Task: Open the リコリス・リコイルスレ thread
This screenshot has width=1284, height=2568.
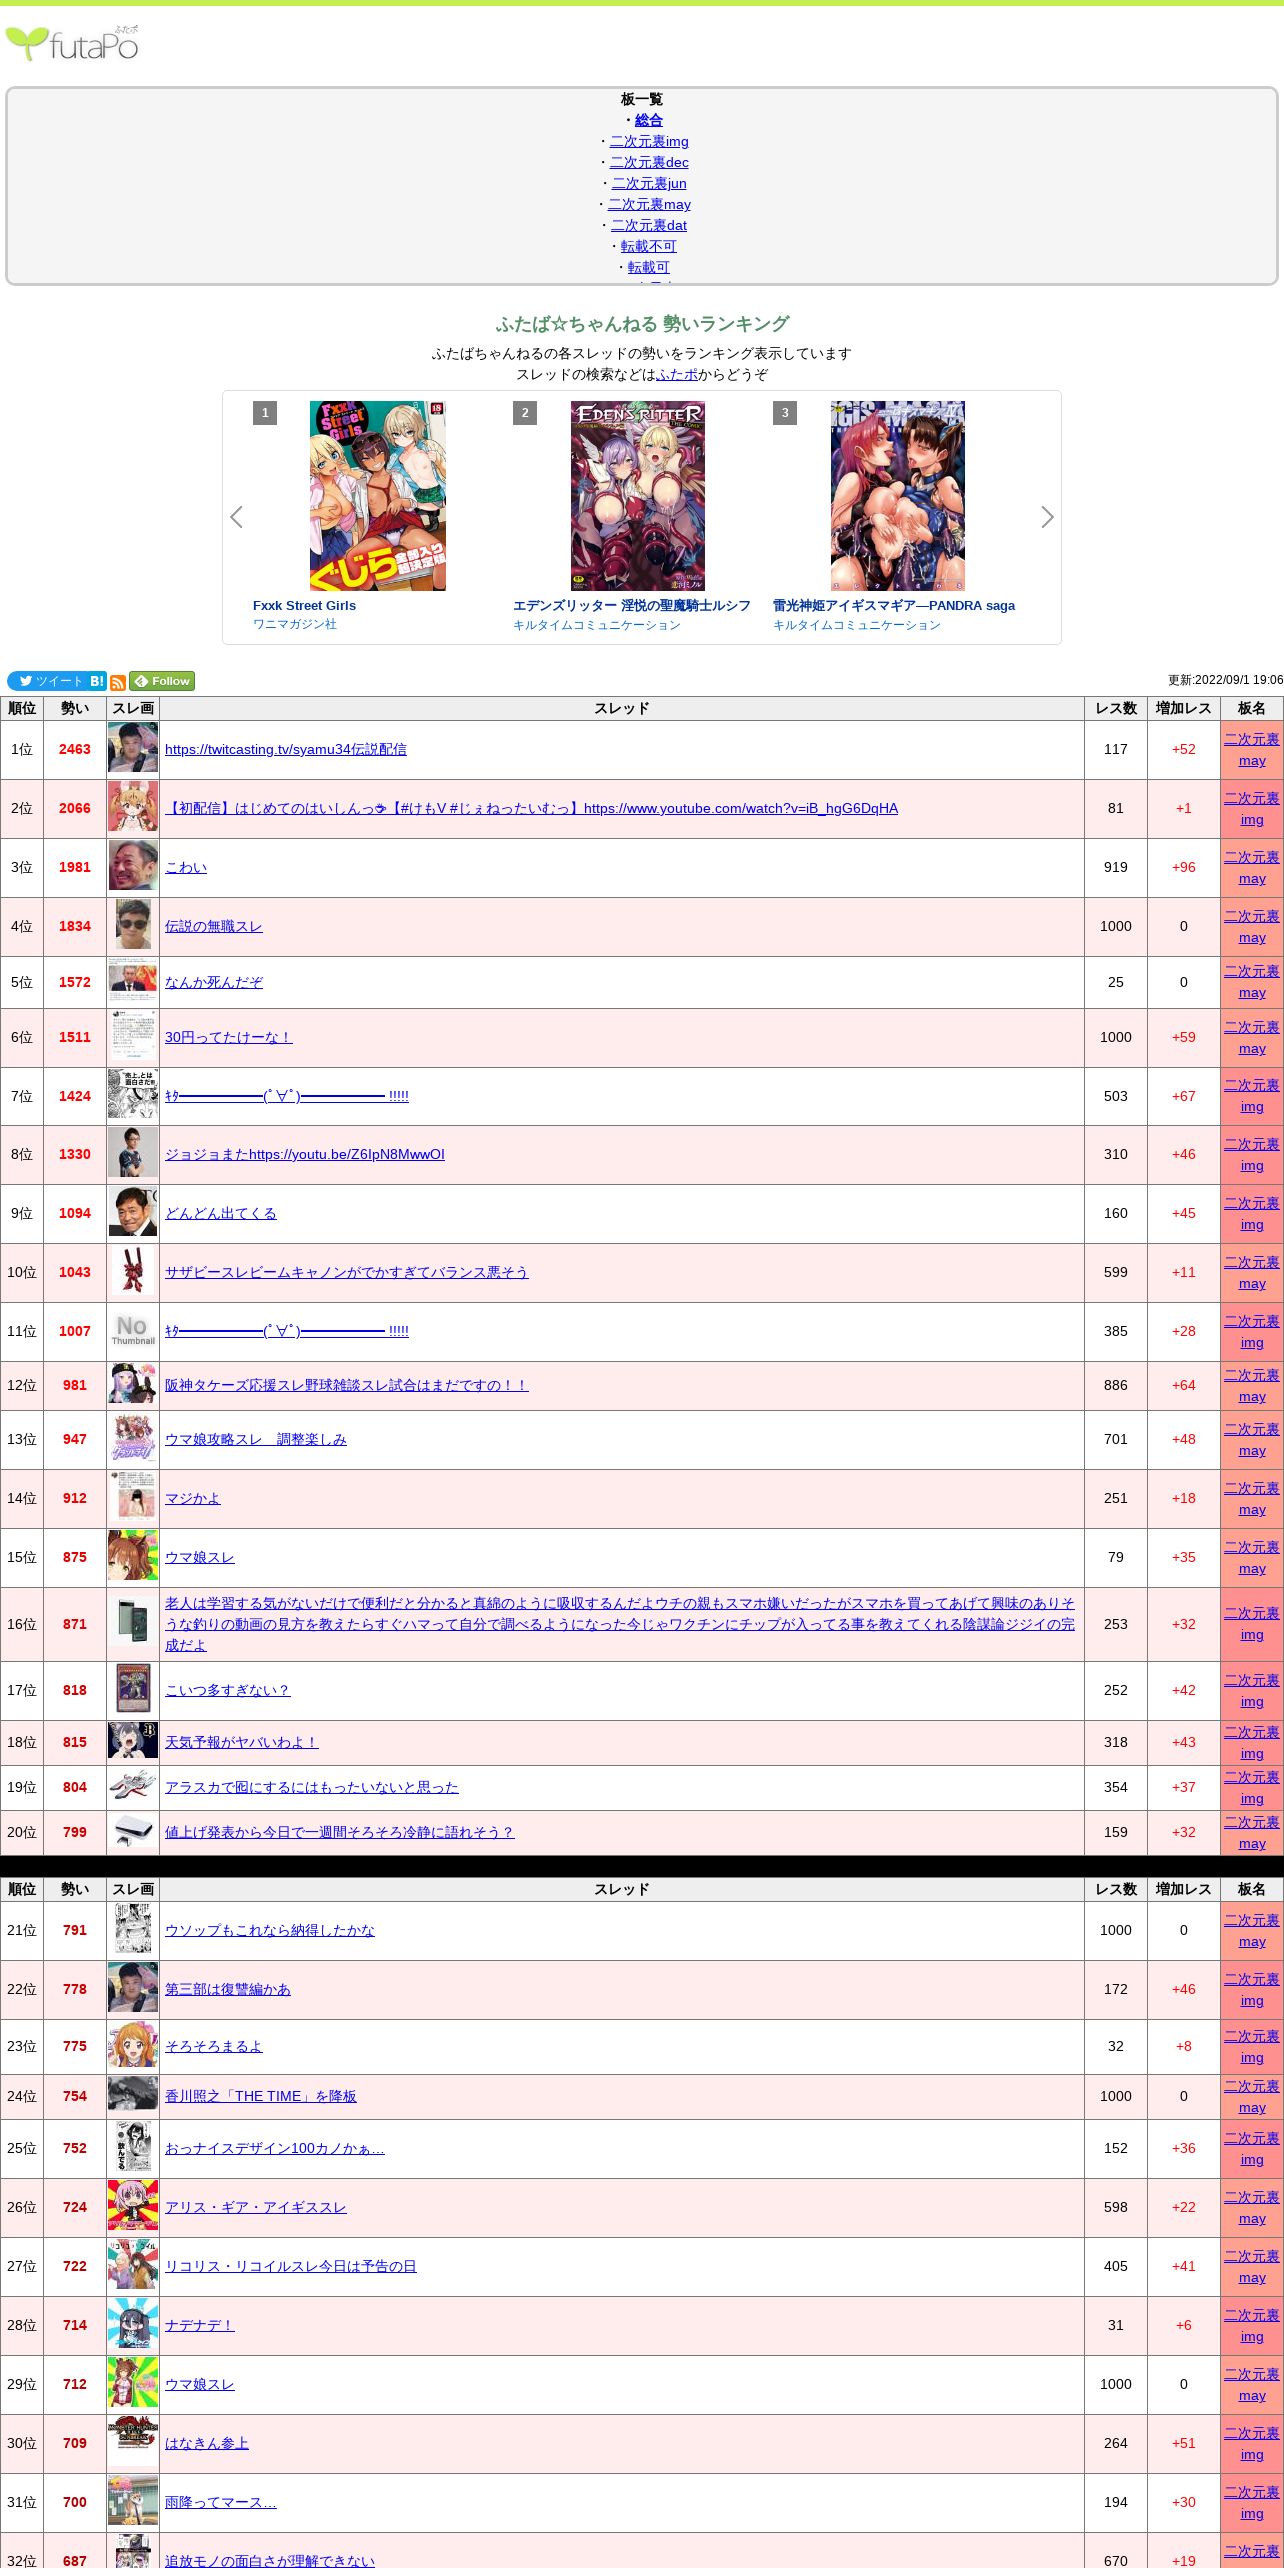Action: click(291, 2266)
